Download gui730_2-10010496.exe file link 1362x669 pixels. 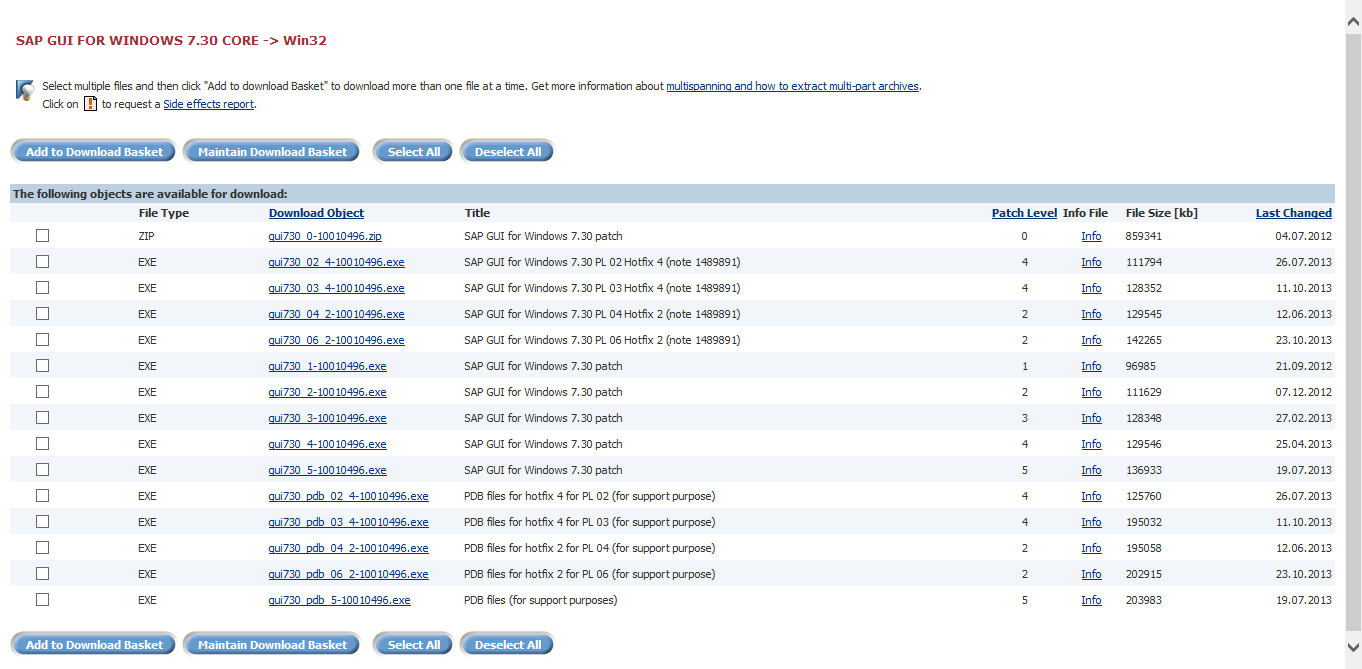point(328,392)
